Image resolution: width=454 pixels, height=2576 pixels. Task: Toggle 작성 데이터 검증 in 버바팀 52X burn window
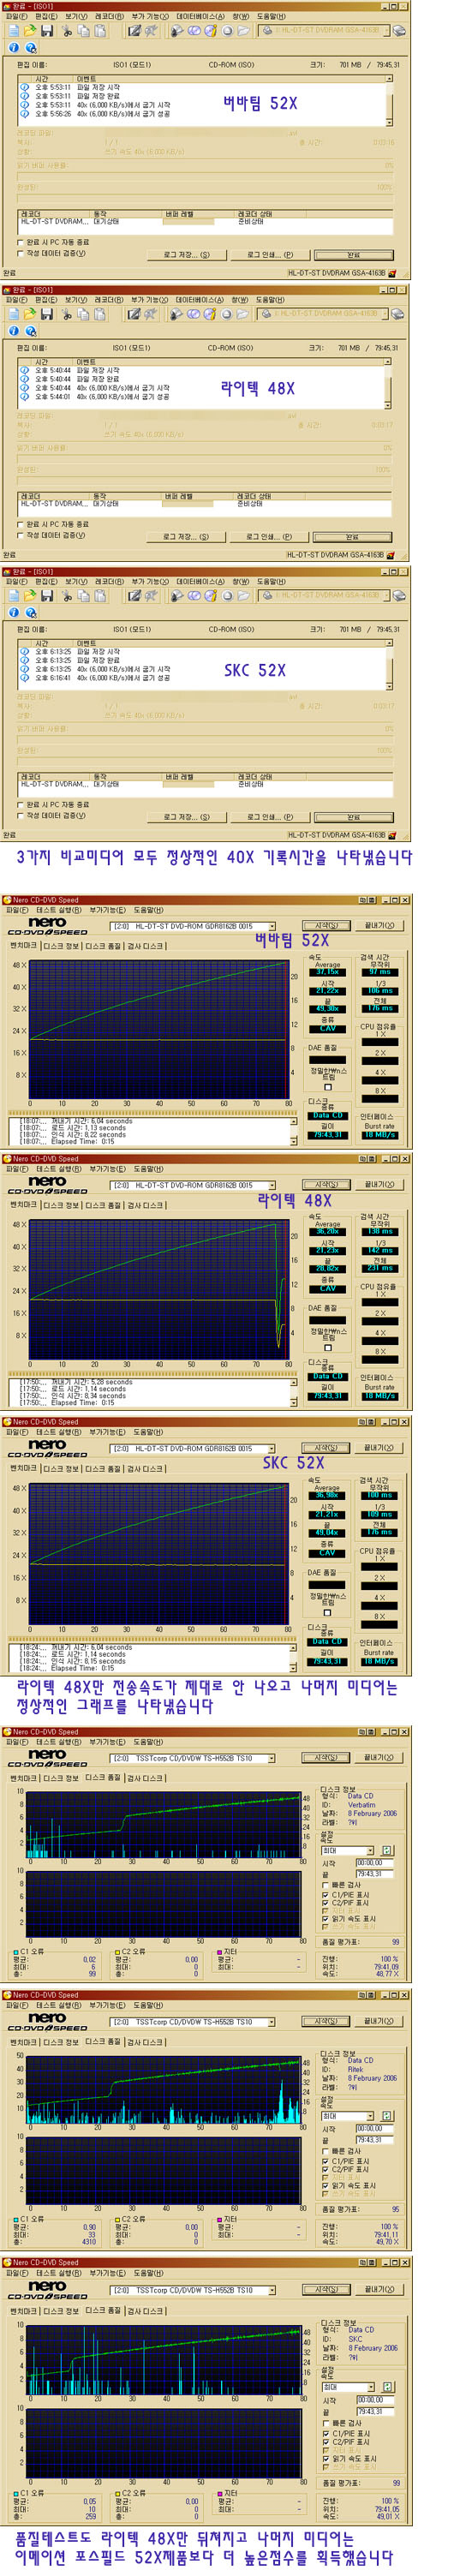coord(21,253)
